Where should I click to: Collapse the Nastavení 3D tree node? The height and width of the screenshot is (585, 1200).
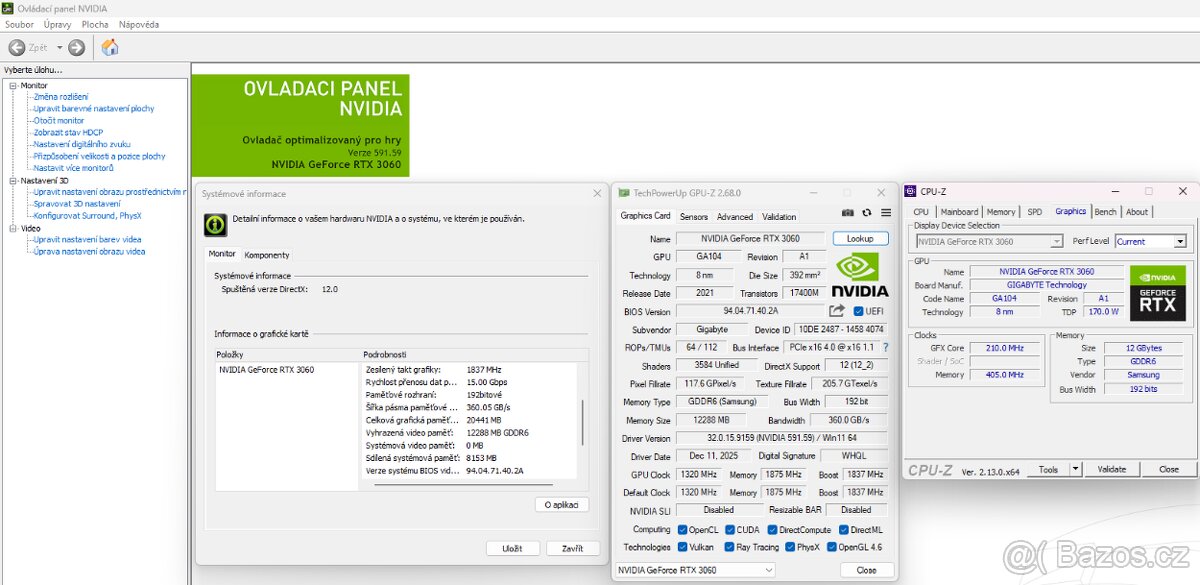pyautogui.click(x=13, y=180)
